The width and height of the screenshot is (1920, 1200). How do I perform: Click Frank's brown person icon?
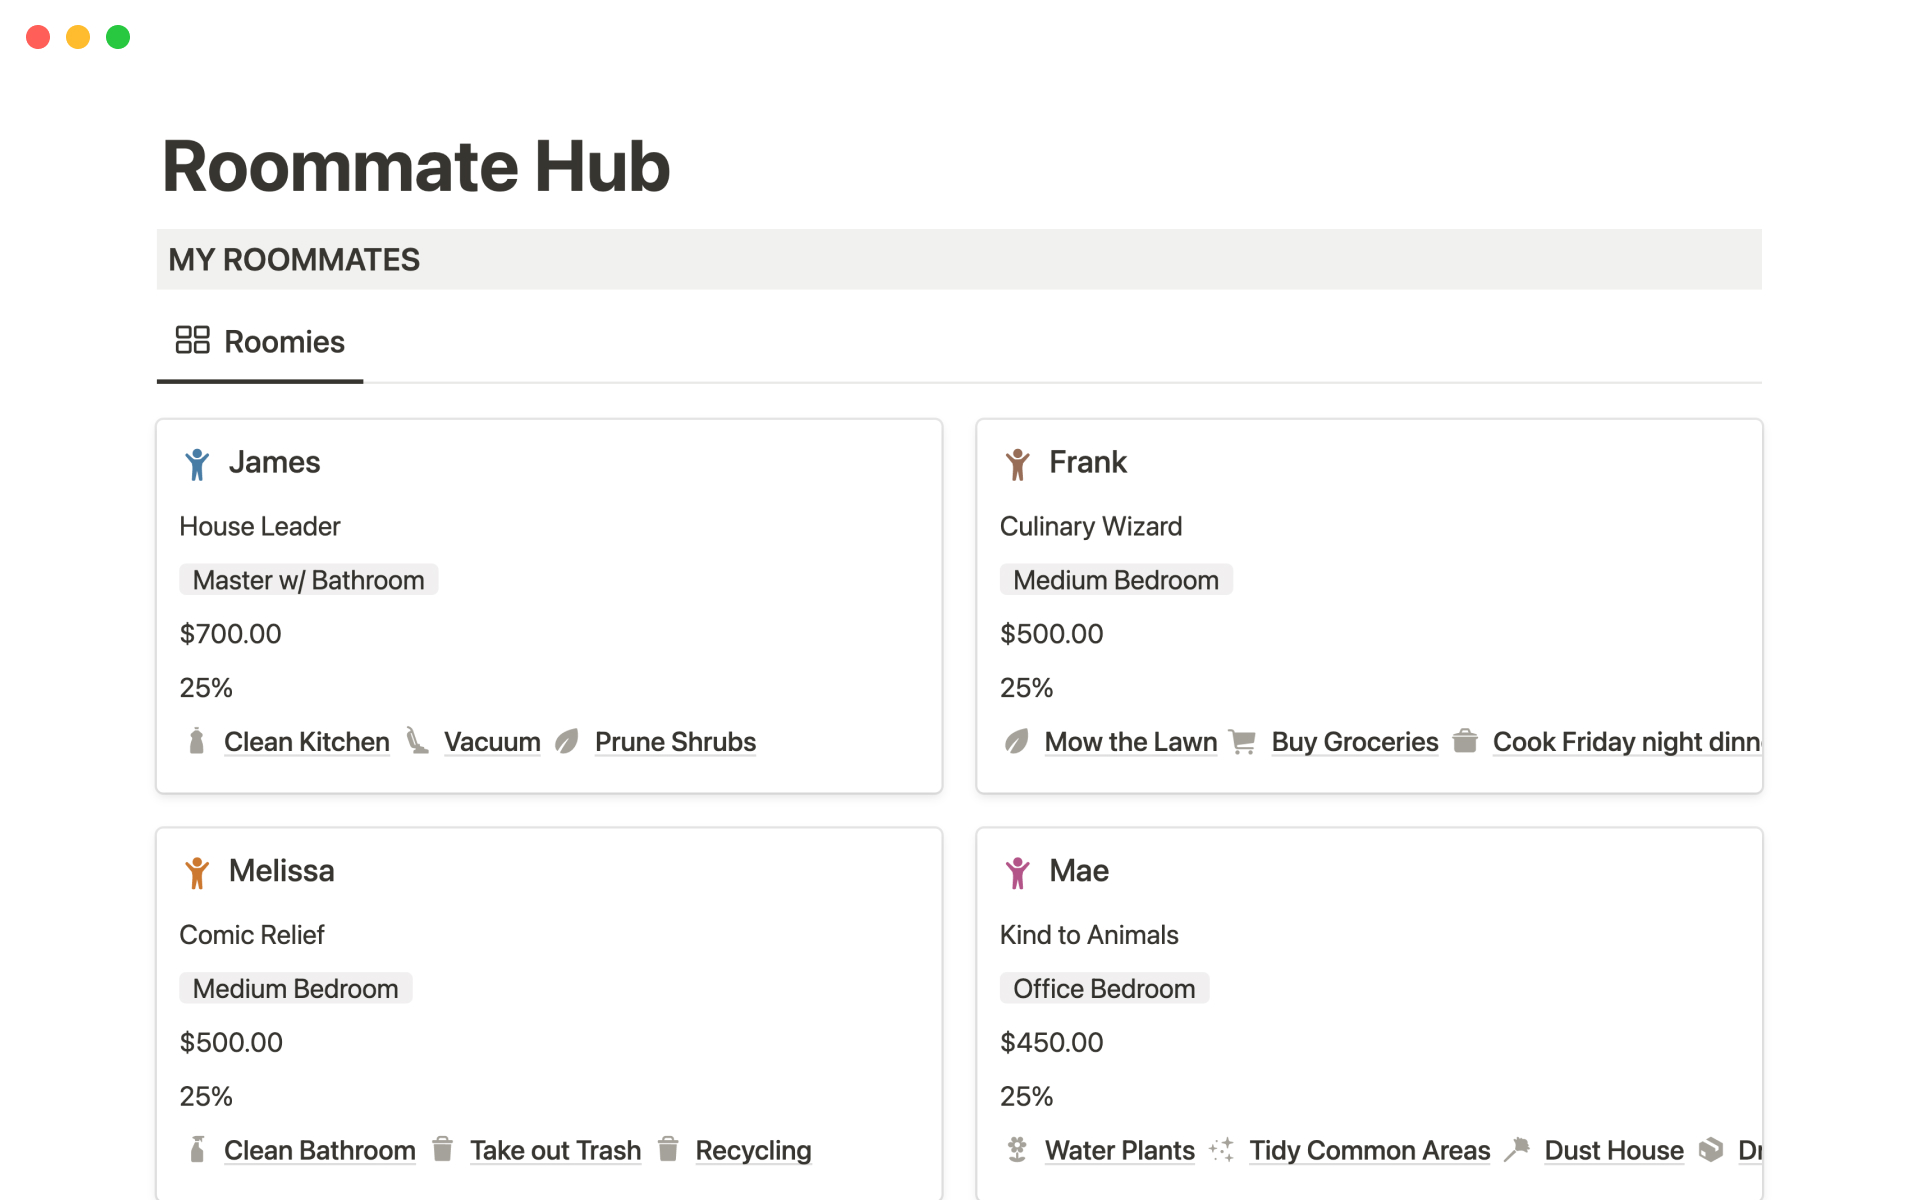tap(1017, 464)
